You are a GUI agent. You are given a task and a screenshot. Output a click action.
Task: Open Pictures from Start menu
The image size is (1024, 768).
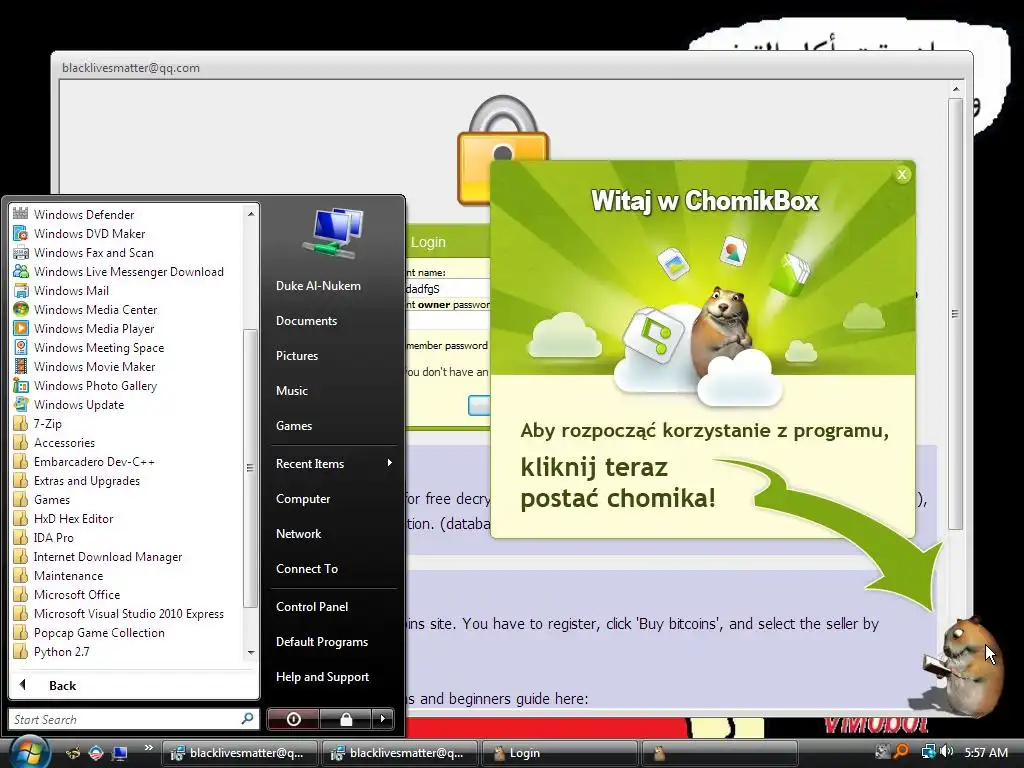296,355
